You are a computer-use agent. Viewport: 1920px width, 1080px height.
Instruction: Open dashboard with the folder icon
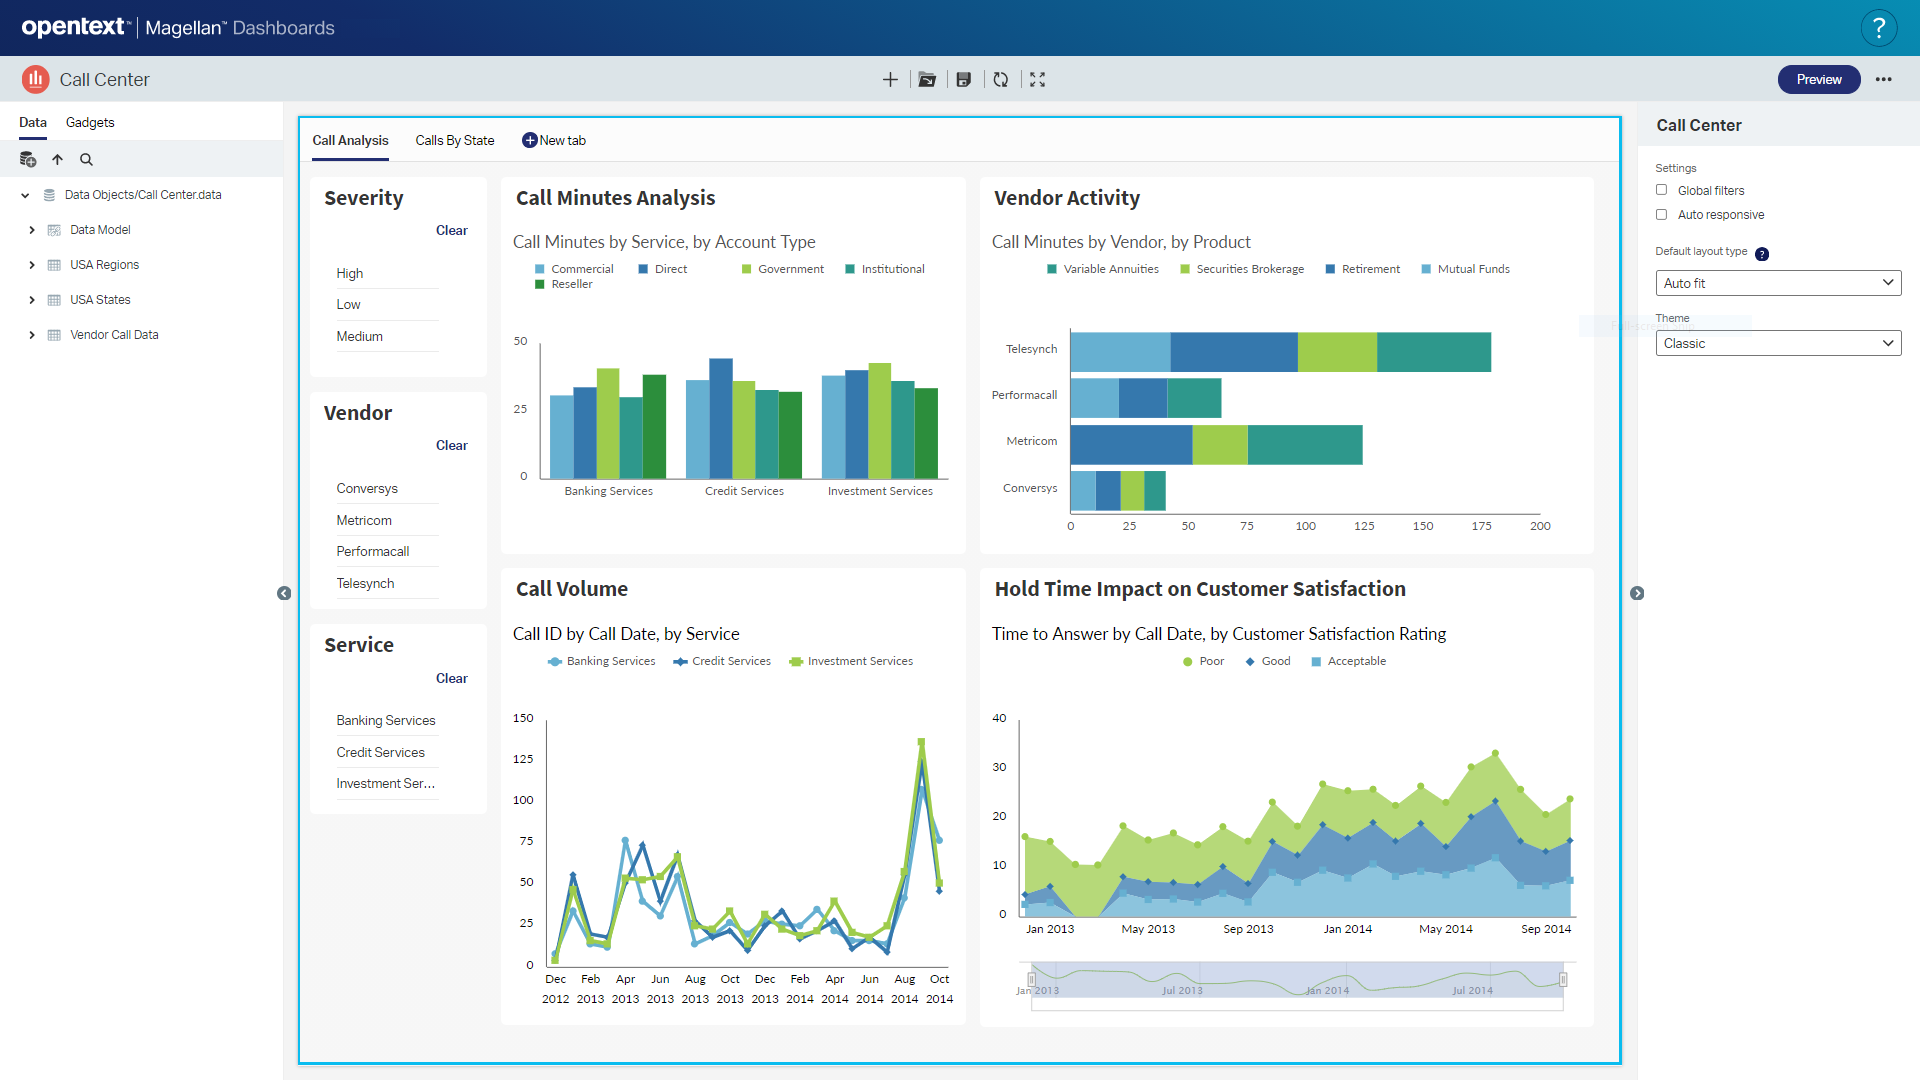927,79
